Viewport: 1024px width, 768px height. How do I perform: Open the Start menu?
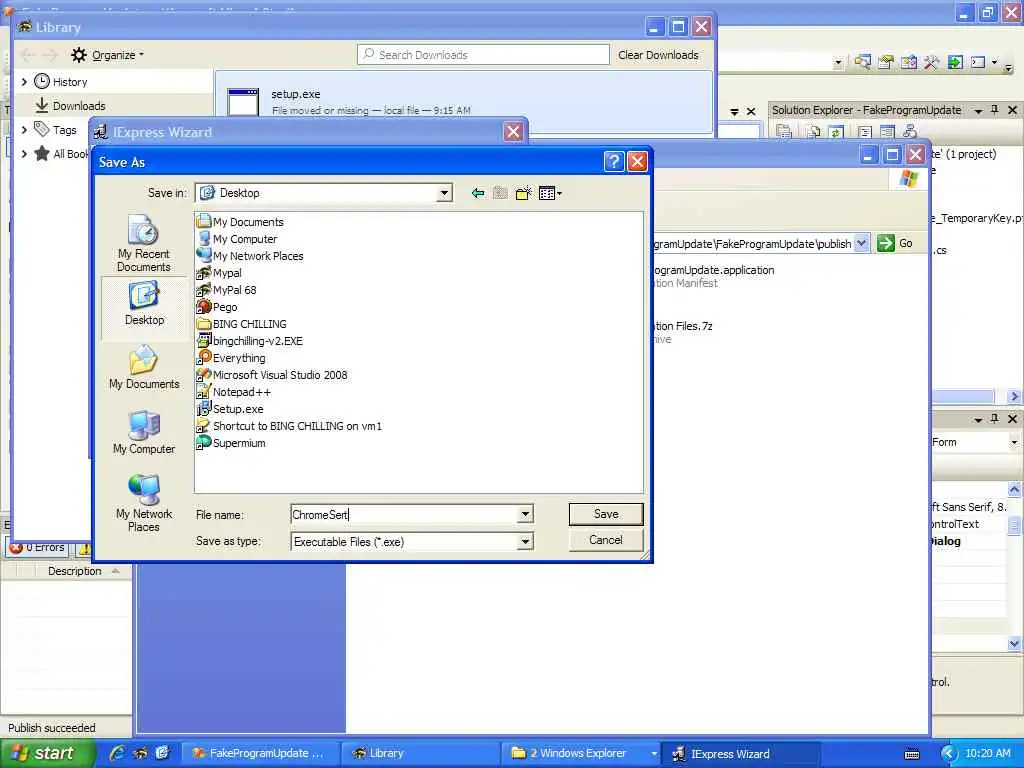coord(46,753)
